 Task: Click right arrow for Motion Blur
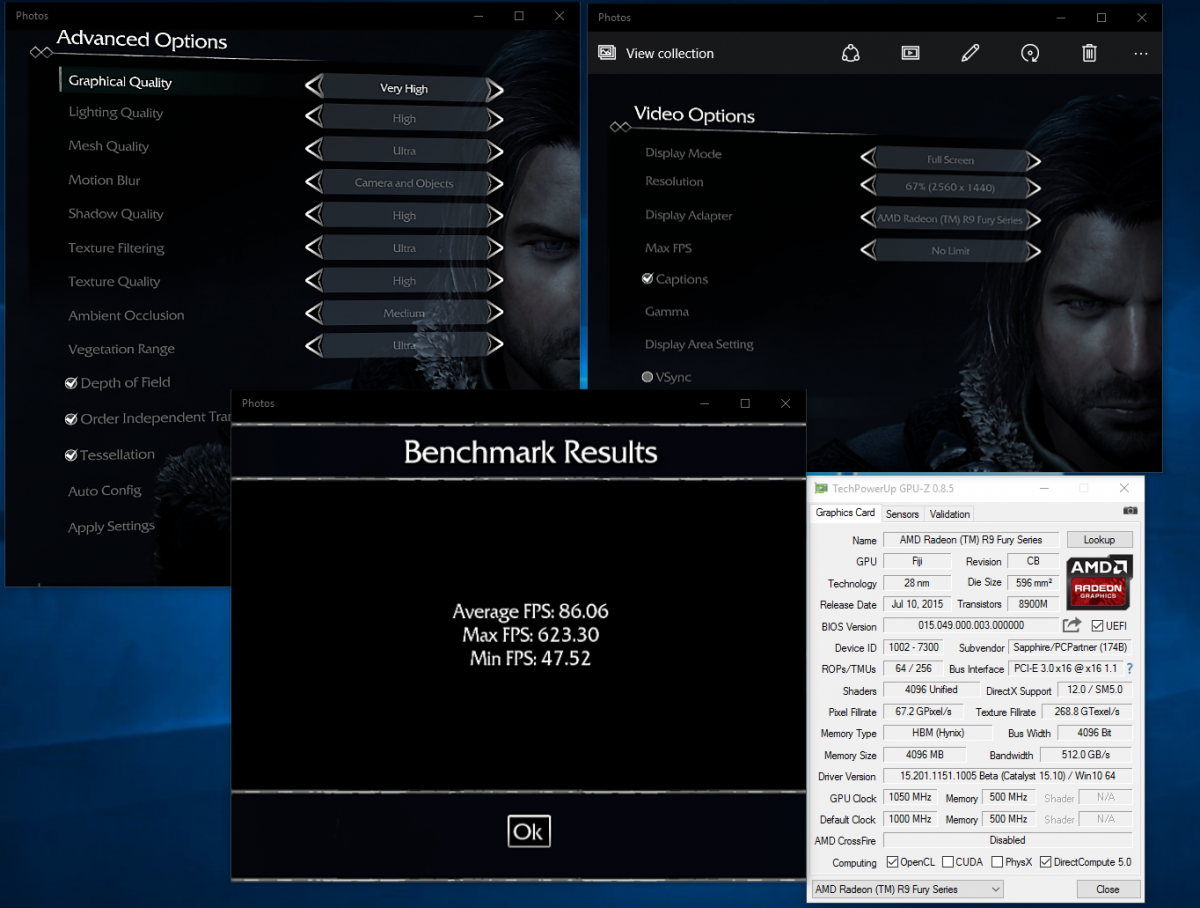(x=494, y=183)
